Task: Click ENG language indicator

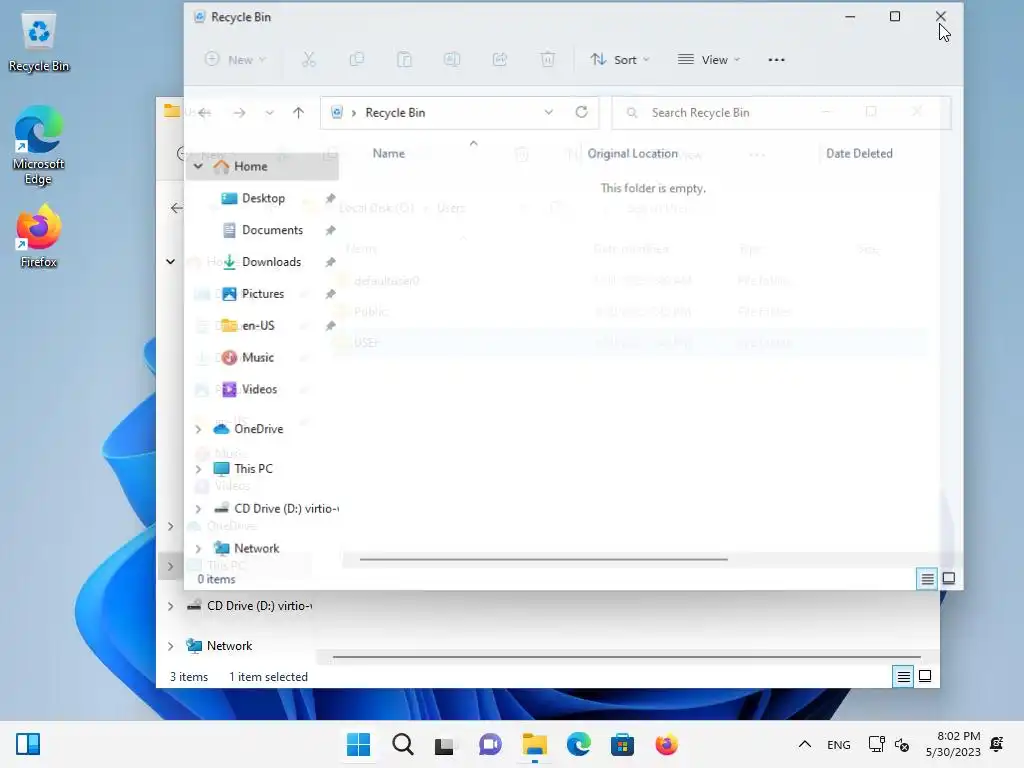Action: pyautogui.click(x=839, y=745)
